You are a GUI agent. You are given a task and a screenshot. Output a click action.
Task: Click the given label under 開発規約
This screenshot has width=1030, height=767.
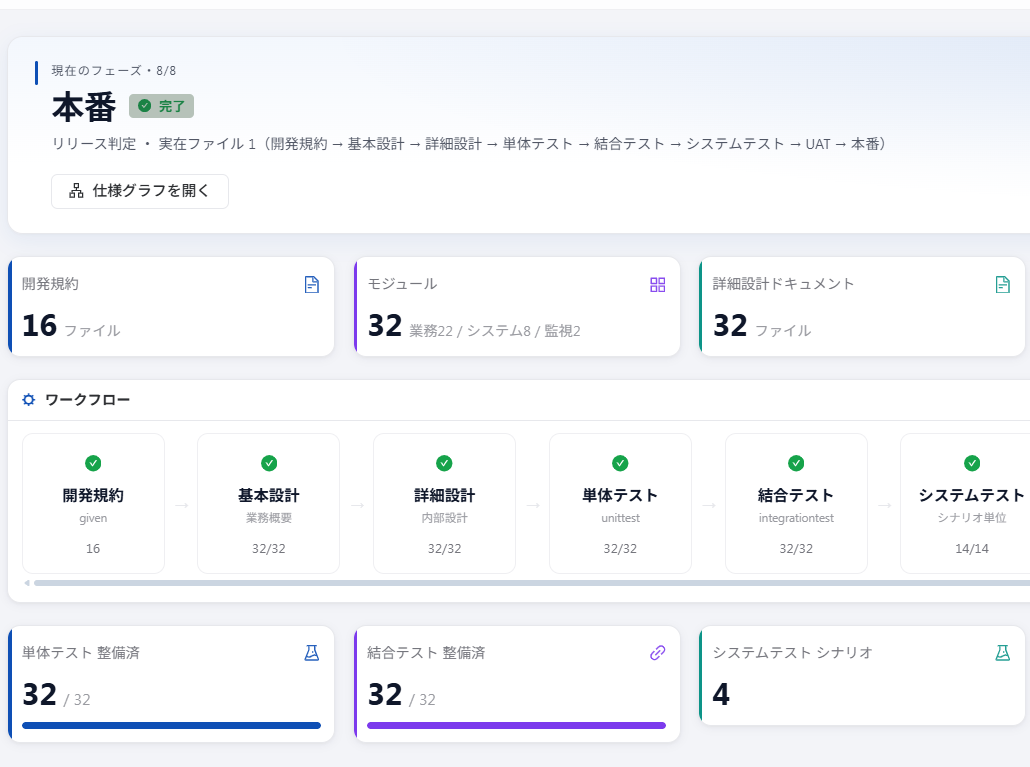(93, 518)
